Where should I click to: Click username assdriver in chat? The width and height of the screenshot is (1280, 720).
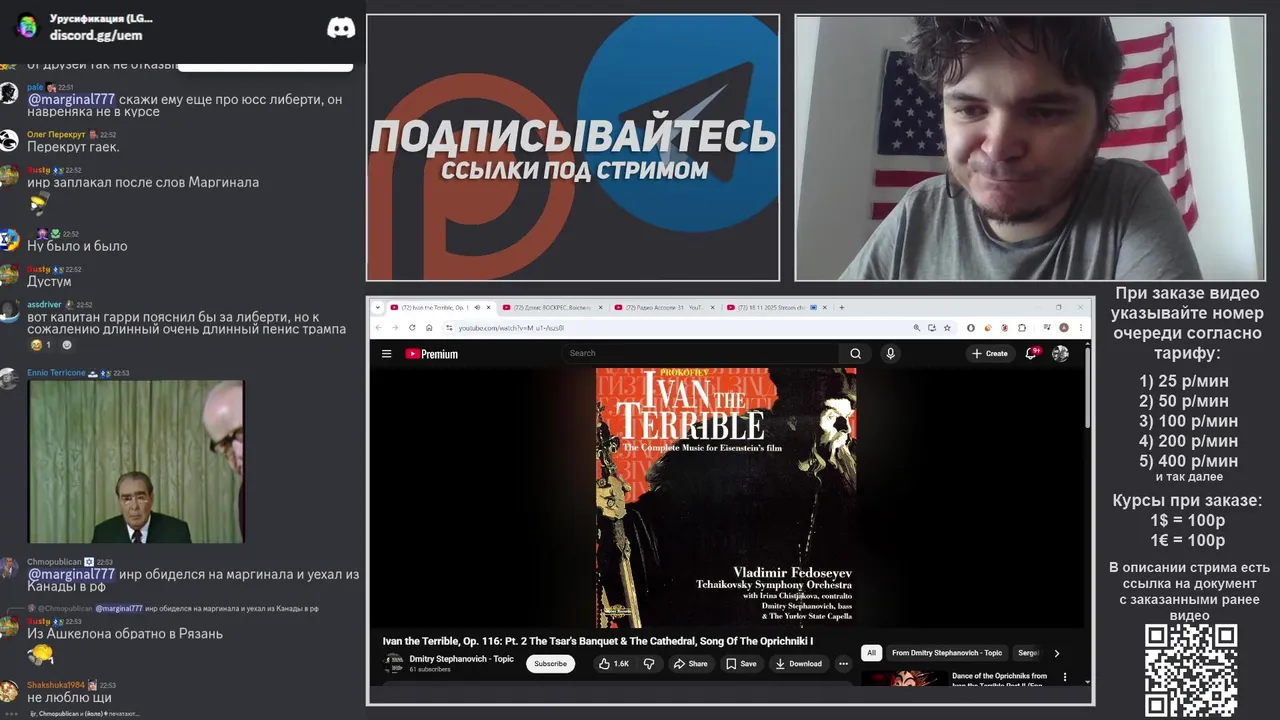coord(44,304)
